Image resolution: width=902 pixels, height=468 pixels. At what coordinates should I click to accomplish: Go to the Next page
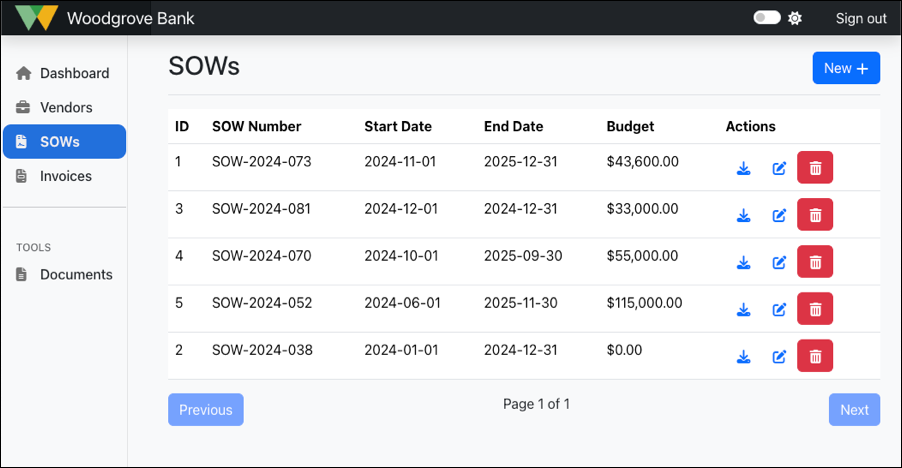(x=853, y=410)
